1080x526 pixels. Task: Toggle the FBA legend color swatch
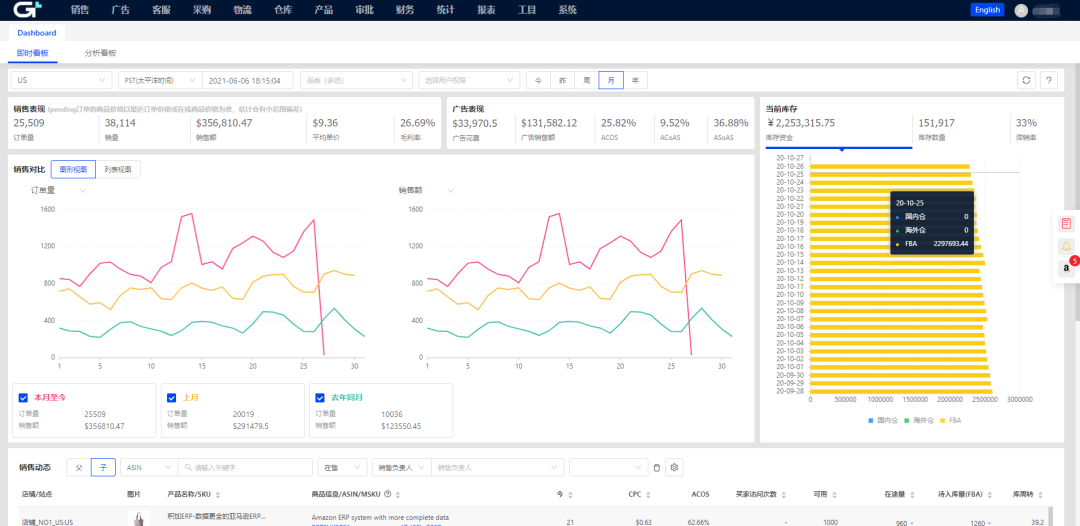tap(942, 420)
